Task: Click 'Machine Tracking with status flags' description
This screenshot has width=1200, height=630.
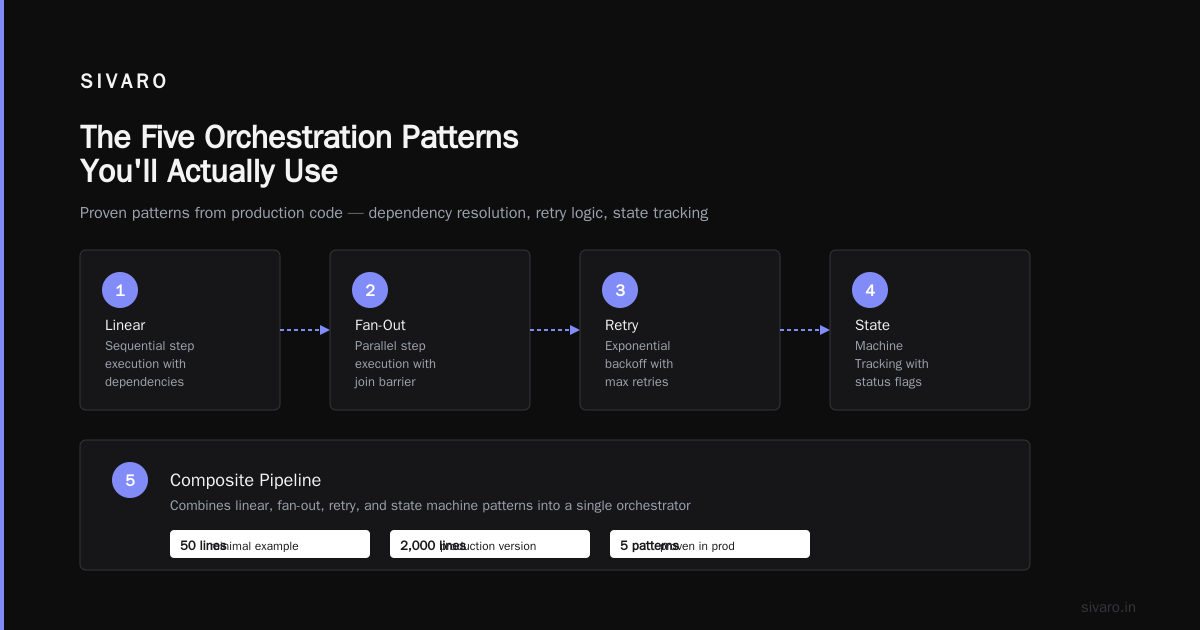Action: click(x=892, y=364)
